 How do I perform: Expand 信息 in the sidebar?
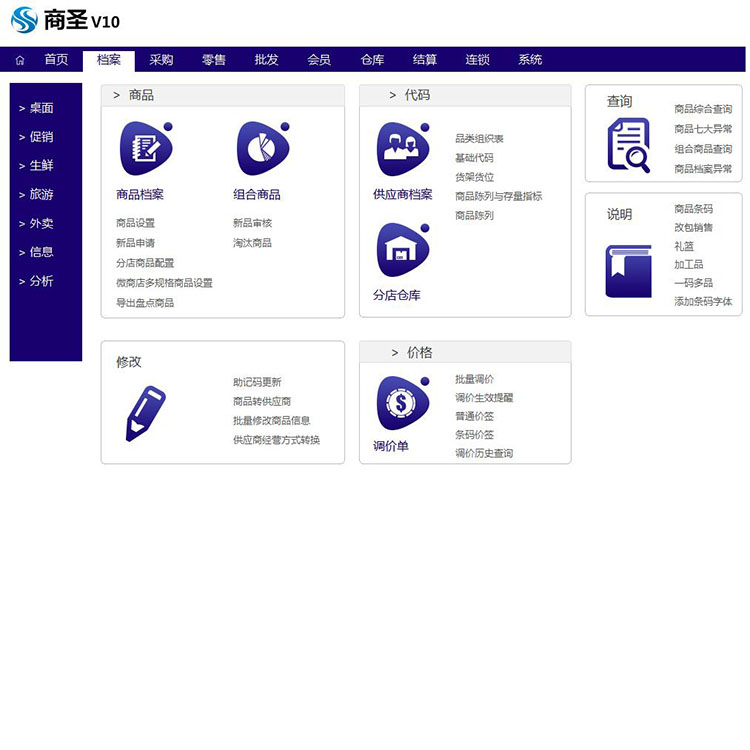[x=36, y=252]
